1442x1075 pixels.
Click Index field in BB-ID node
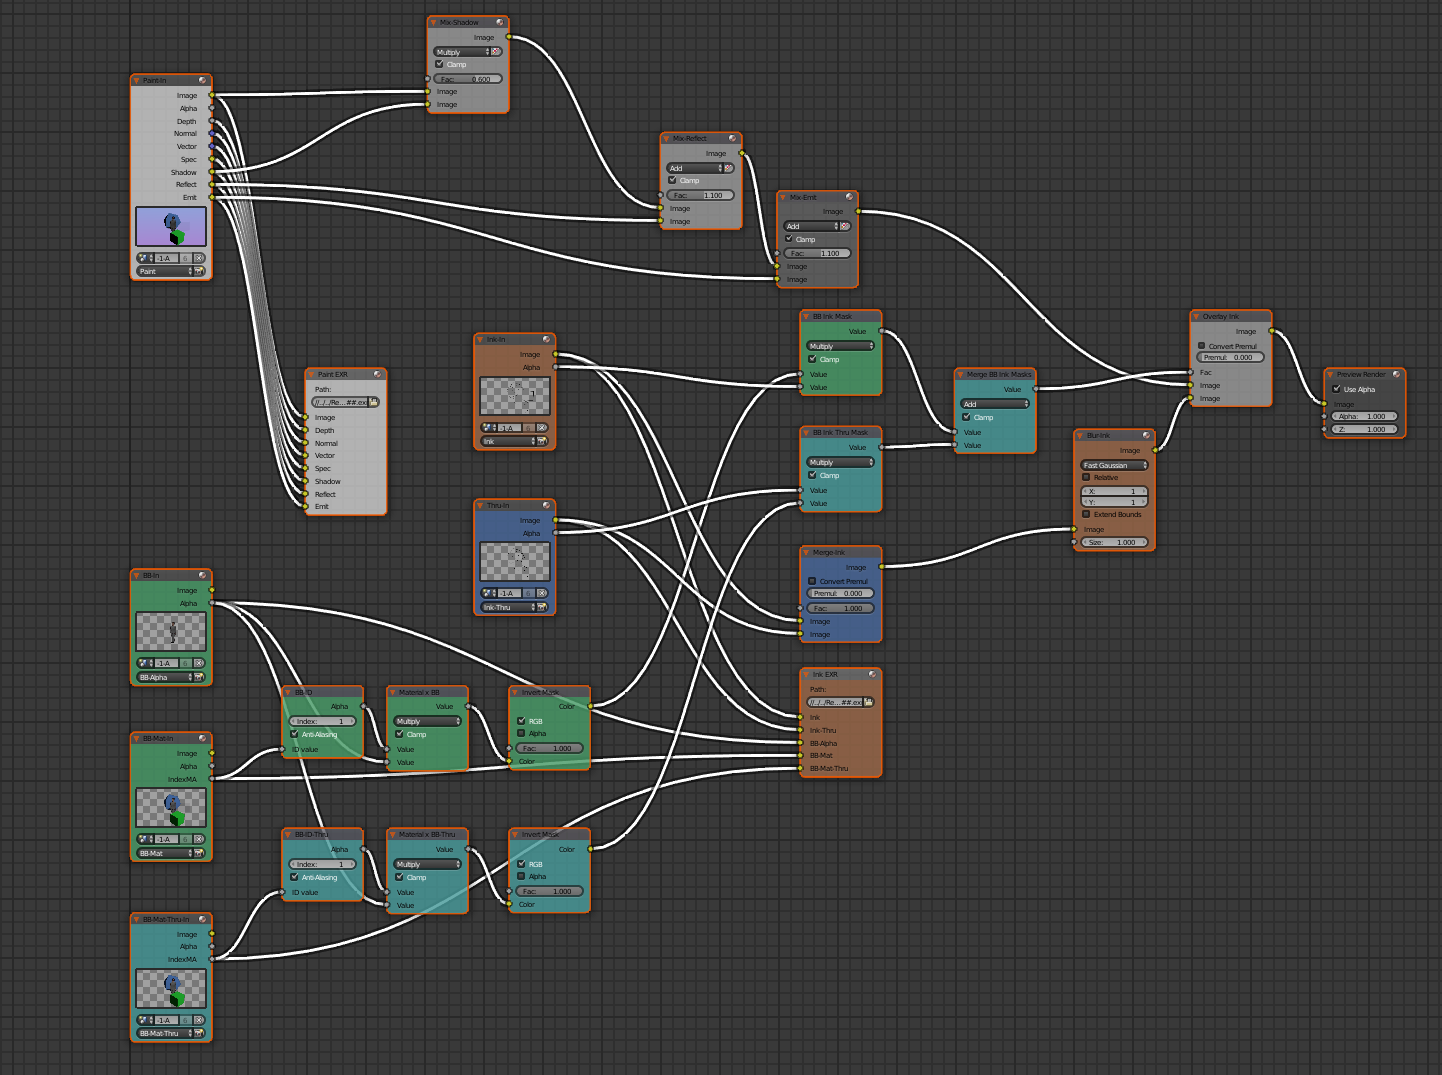point(322,721)
